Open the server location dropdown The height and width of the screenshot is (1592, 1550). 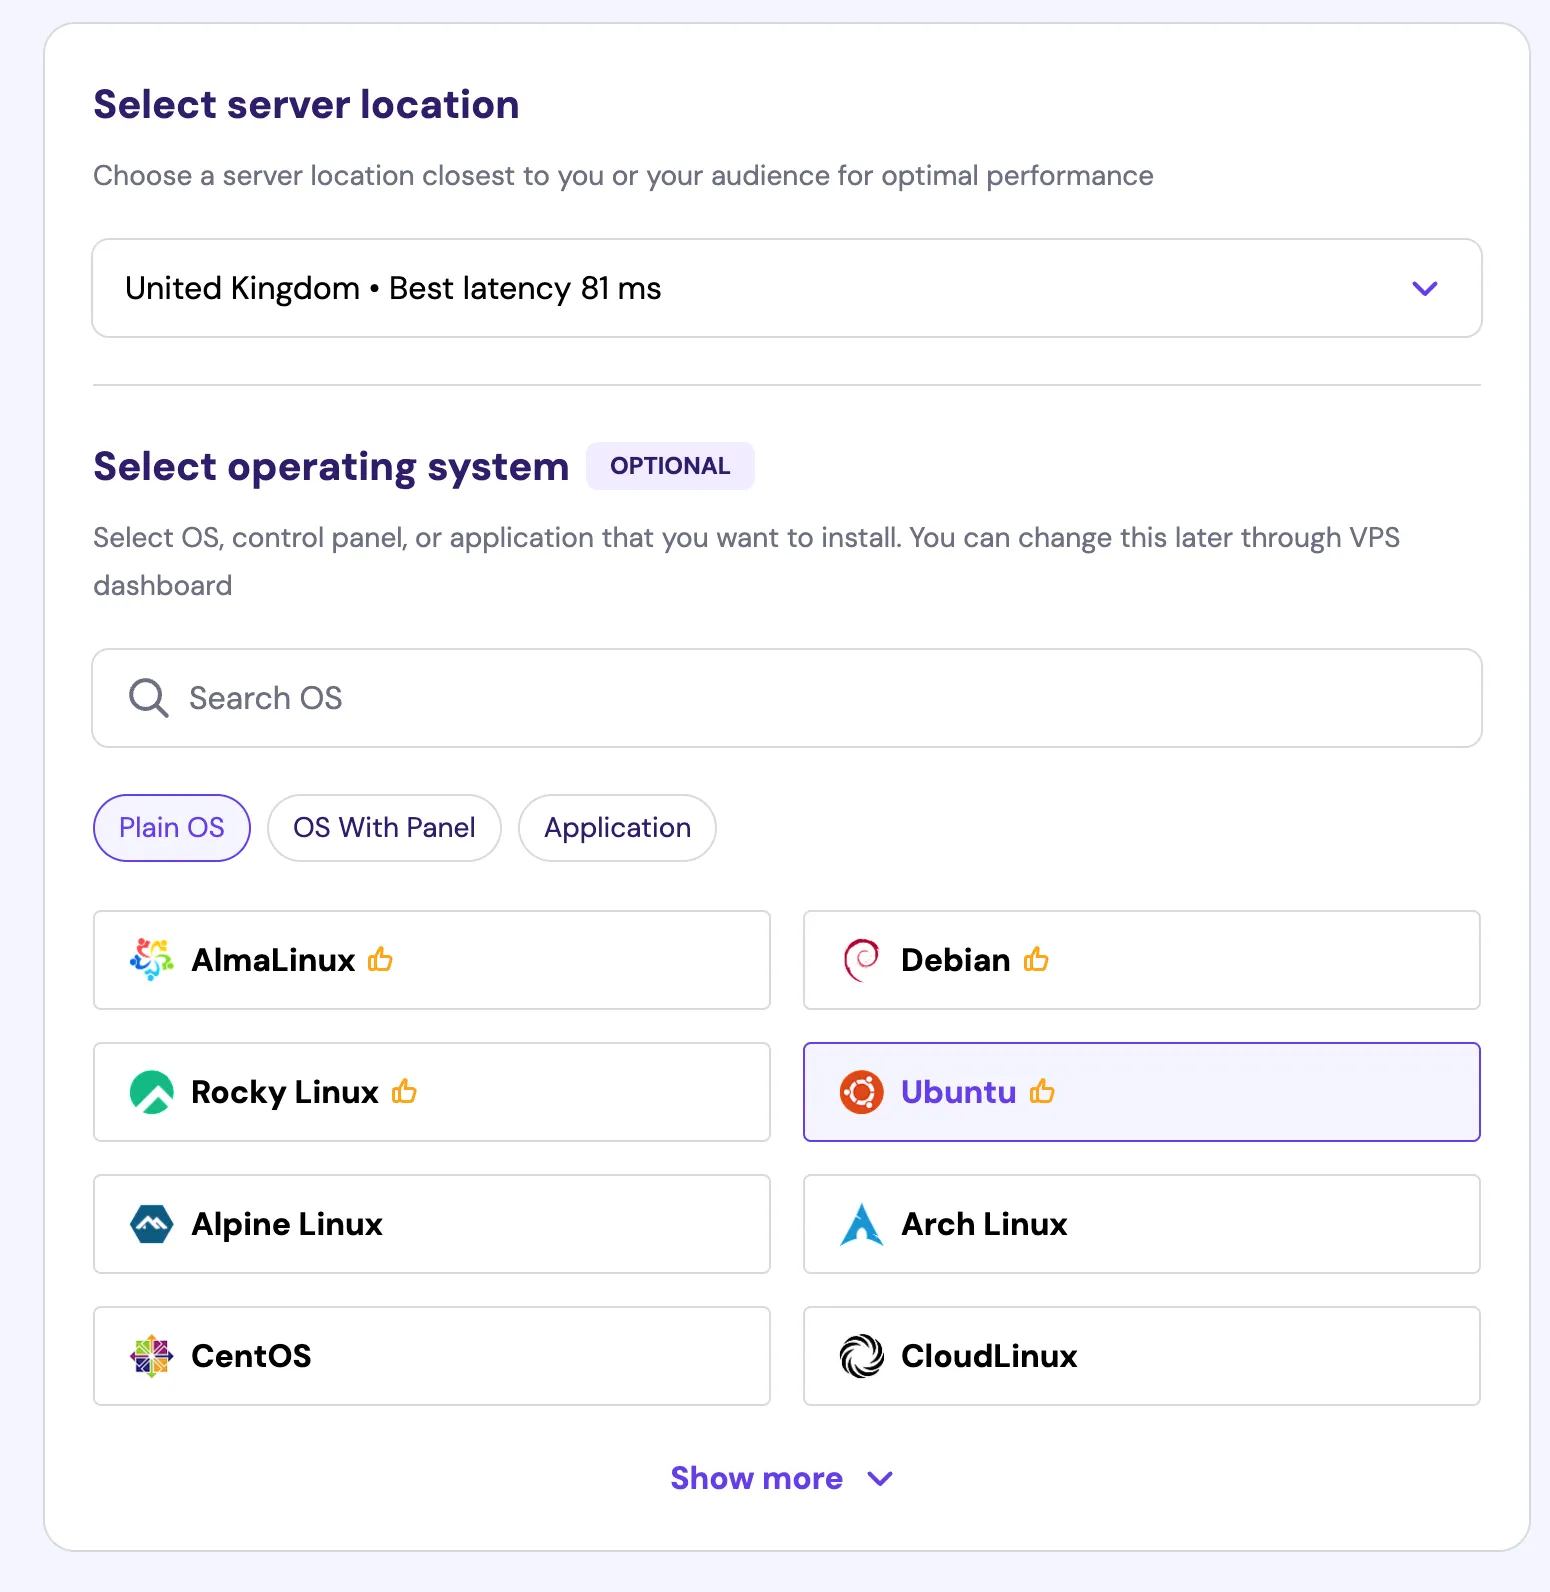pos(787,288)
